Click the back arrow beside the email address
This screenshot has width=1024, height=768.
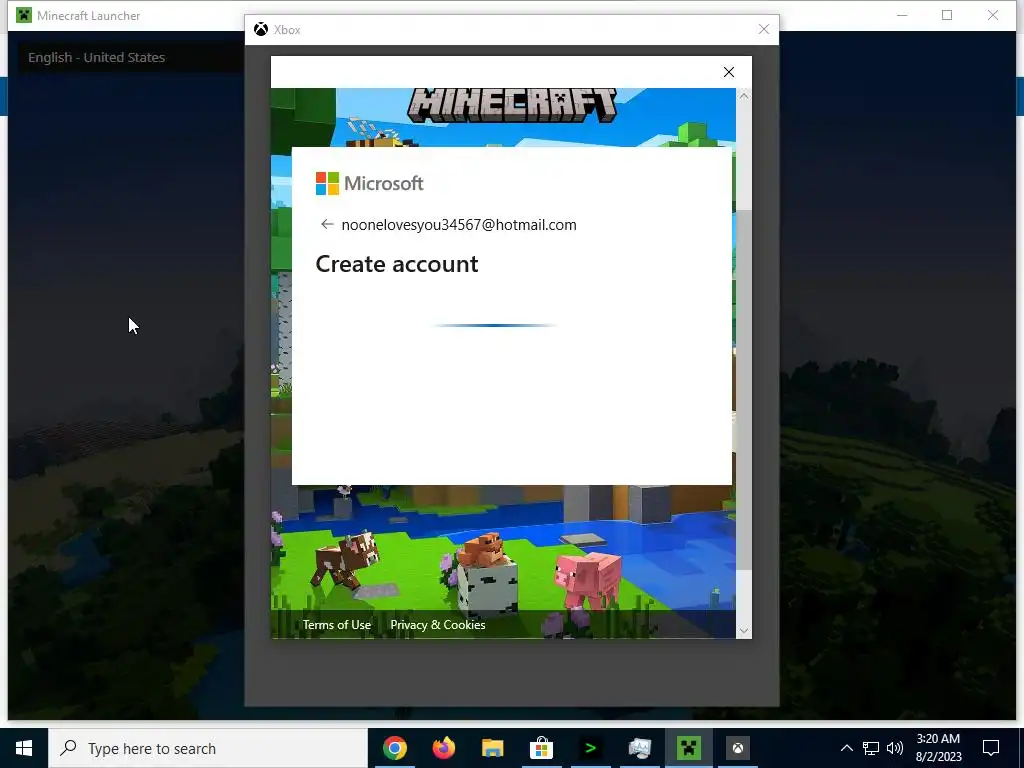pyautogui.click(x=327, y=225)
